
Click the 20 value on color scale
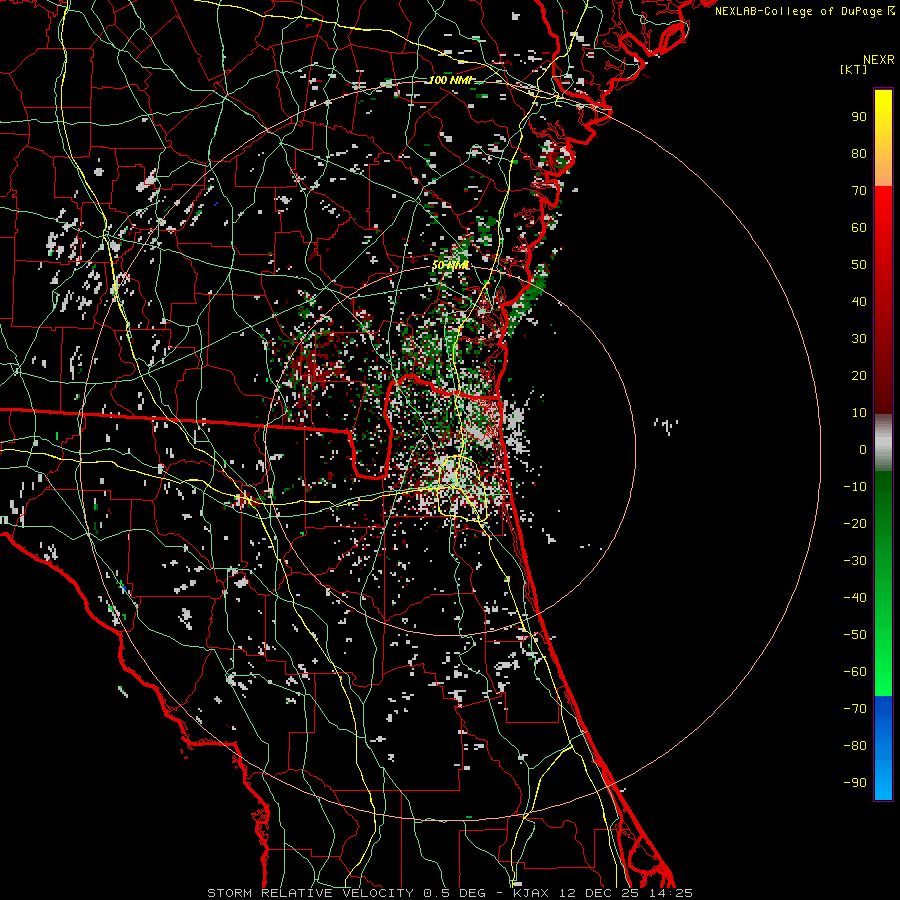pyautogui.click(x=859, y=376)
